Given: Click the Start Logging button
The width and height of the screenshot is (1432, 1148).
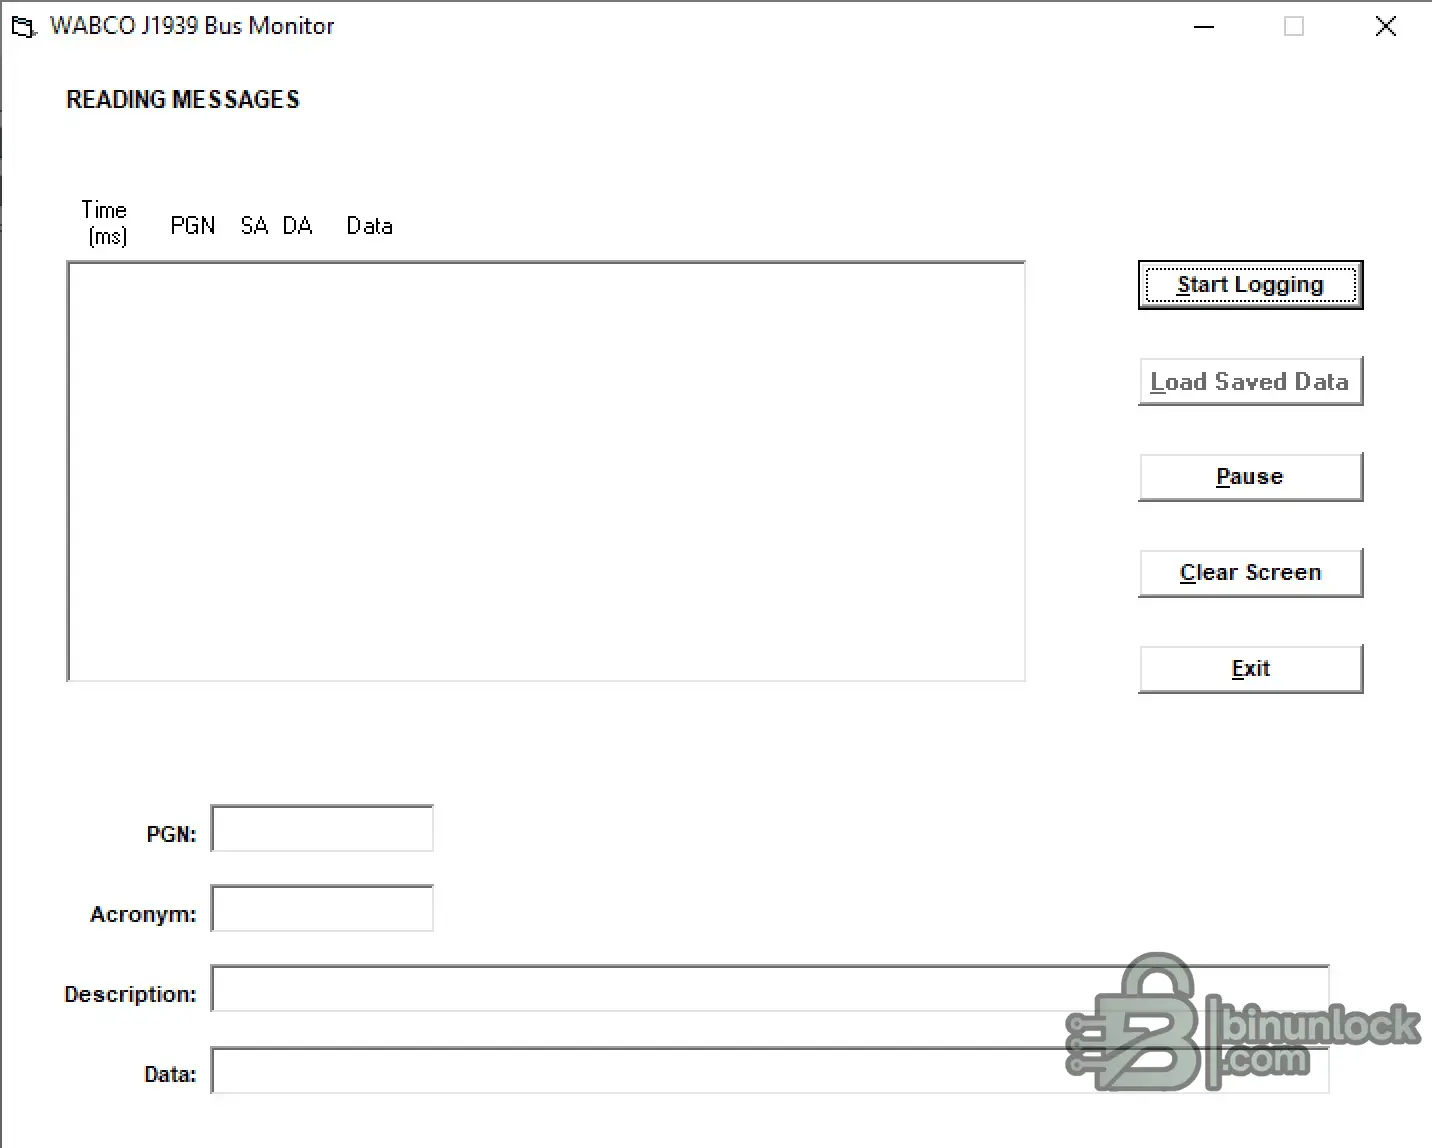Looking at the screenshot, I should [1250, 285].
